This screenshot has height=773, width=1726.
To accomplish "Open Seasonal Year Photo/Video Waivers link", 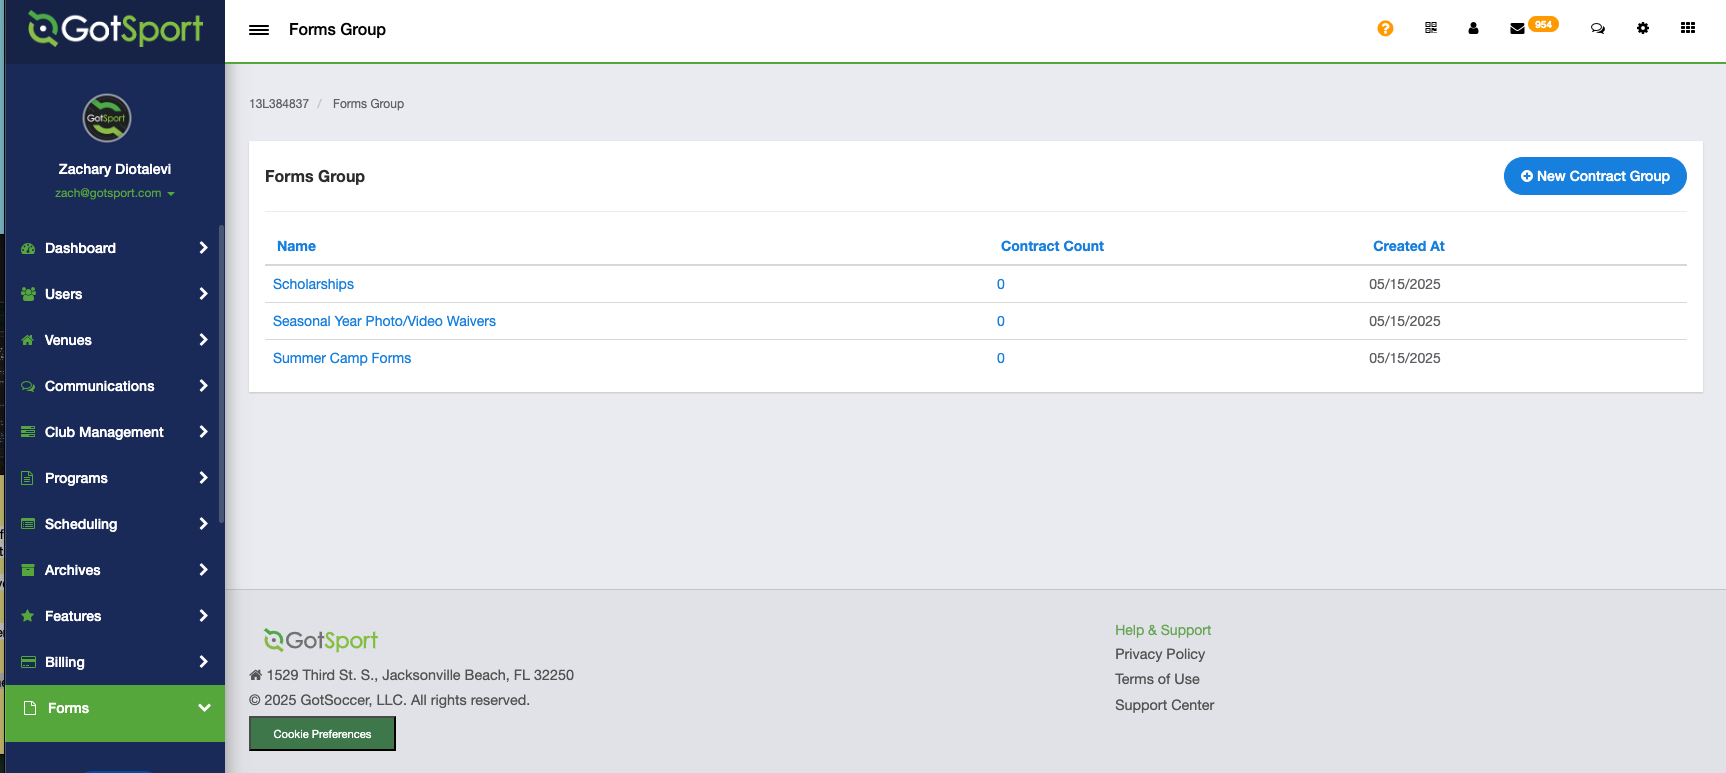I will pos(384,321).
